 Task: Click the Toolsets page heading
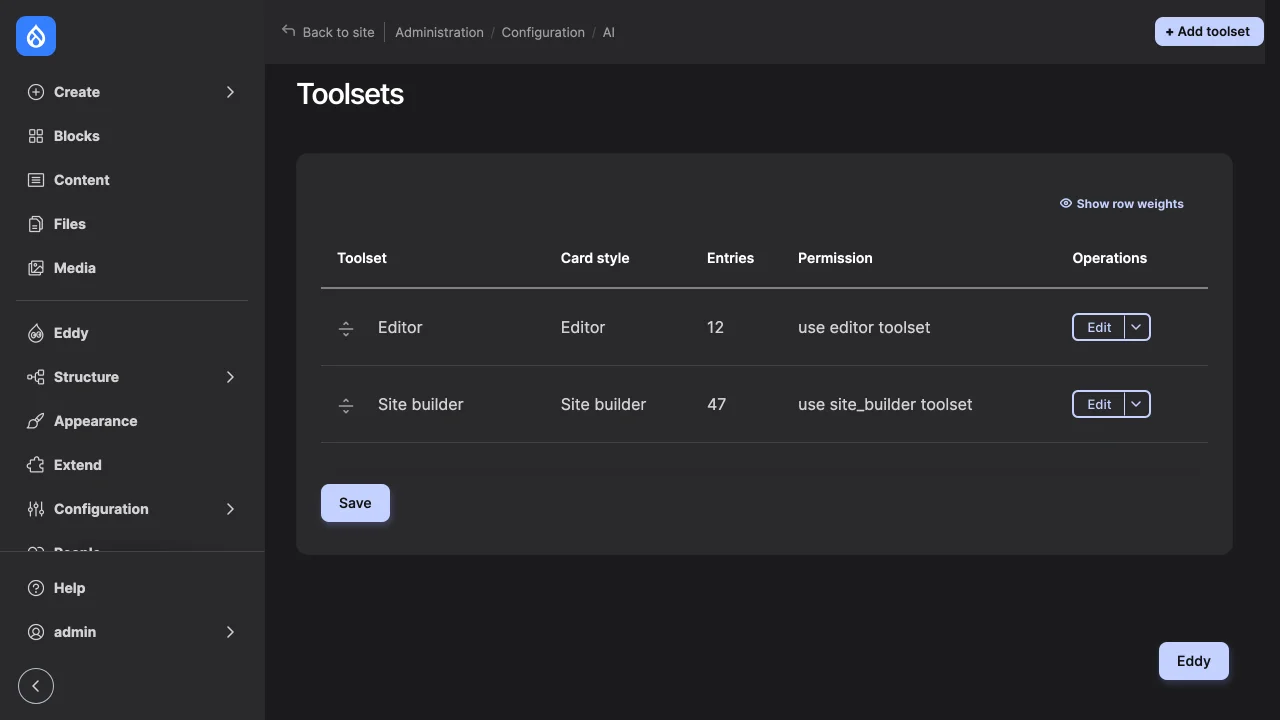pyautogui.click(x=350, y=94)
